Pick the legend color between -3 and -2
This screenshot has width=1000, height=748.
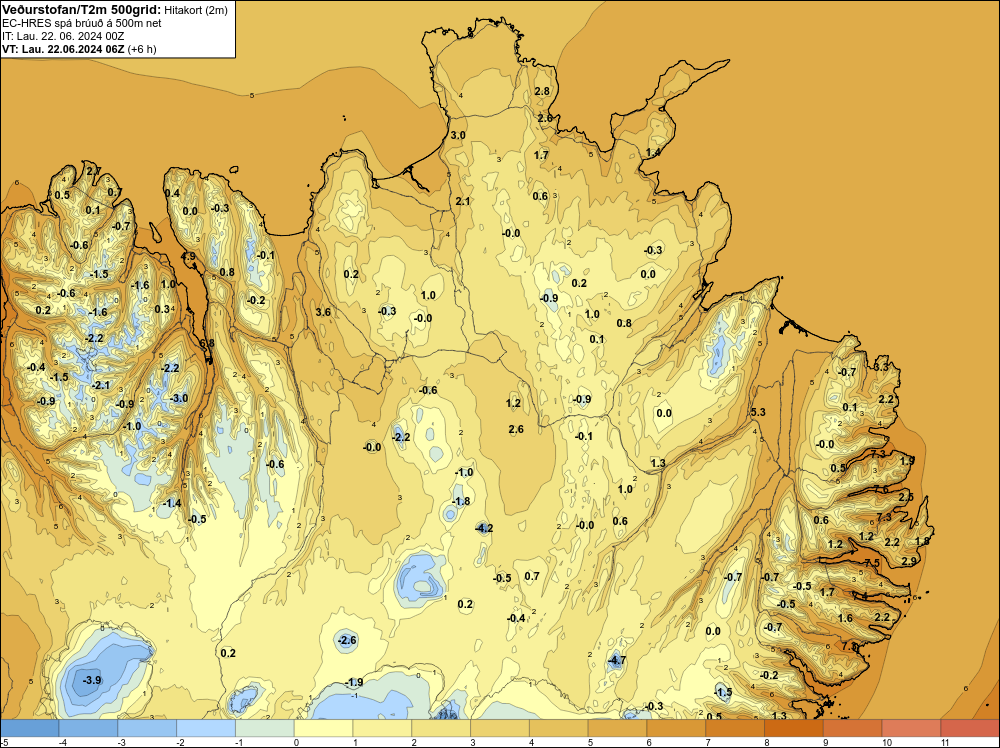point(147,728)
